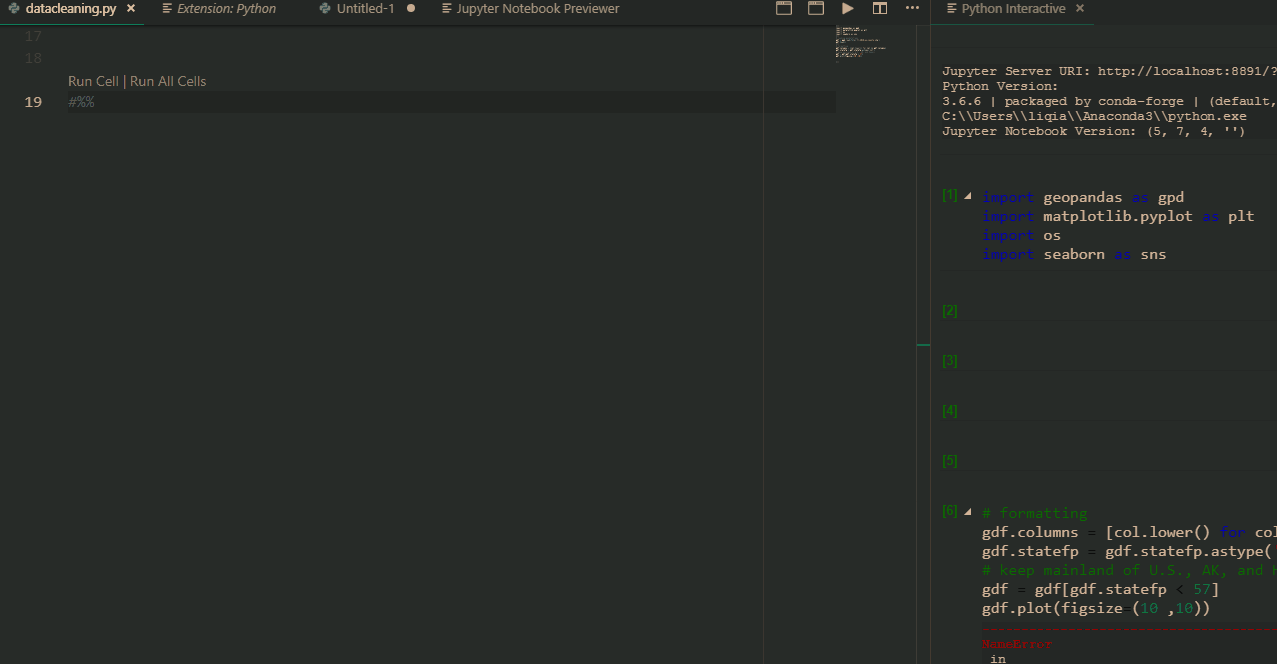Click the [6] cell execution label

[950, 510]
